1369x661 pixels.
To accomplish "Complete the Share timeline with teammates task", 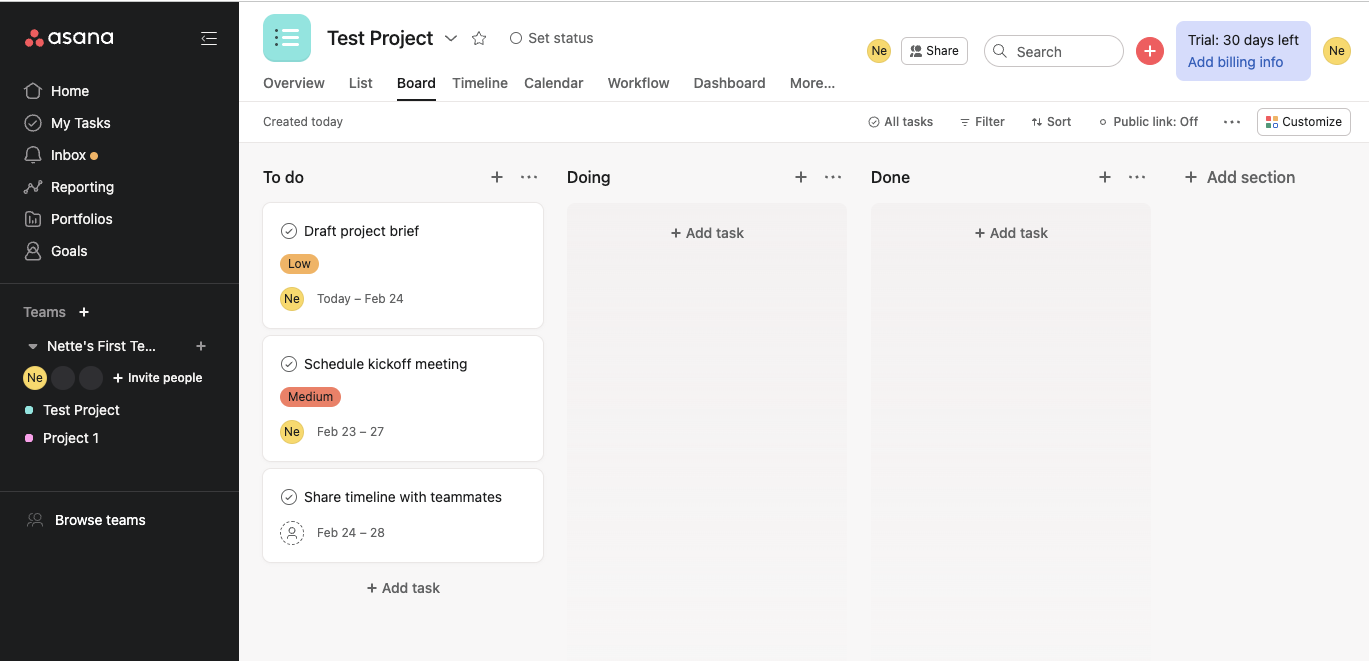I will pyautogui.click(x=289, y=497).
